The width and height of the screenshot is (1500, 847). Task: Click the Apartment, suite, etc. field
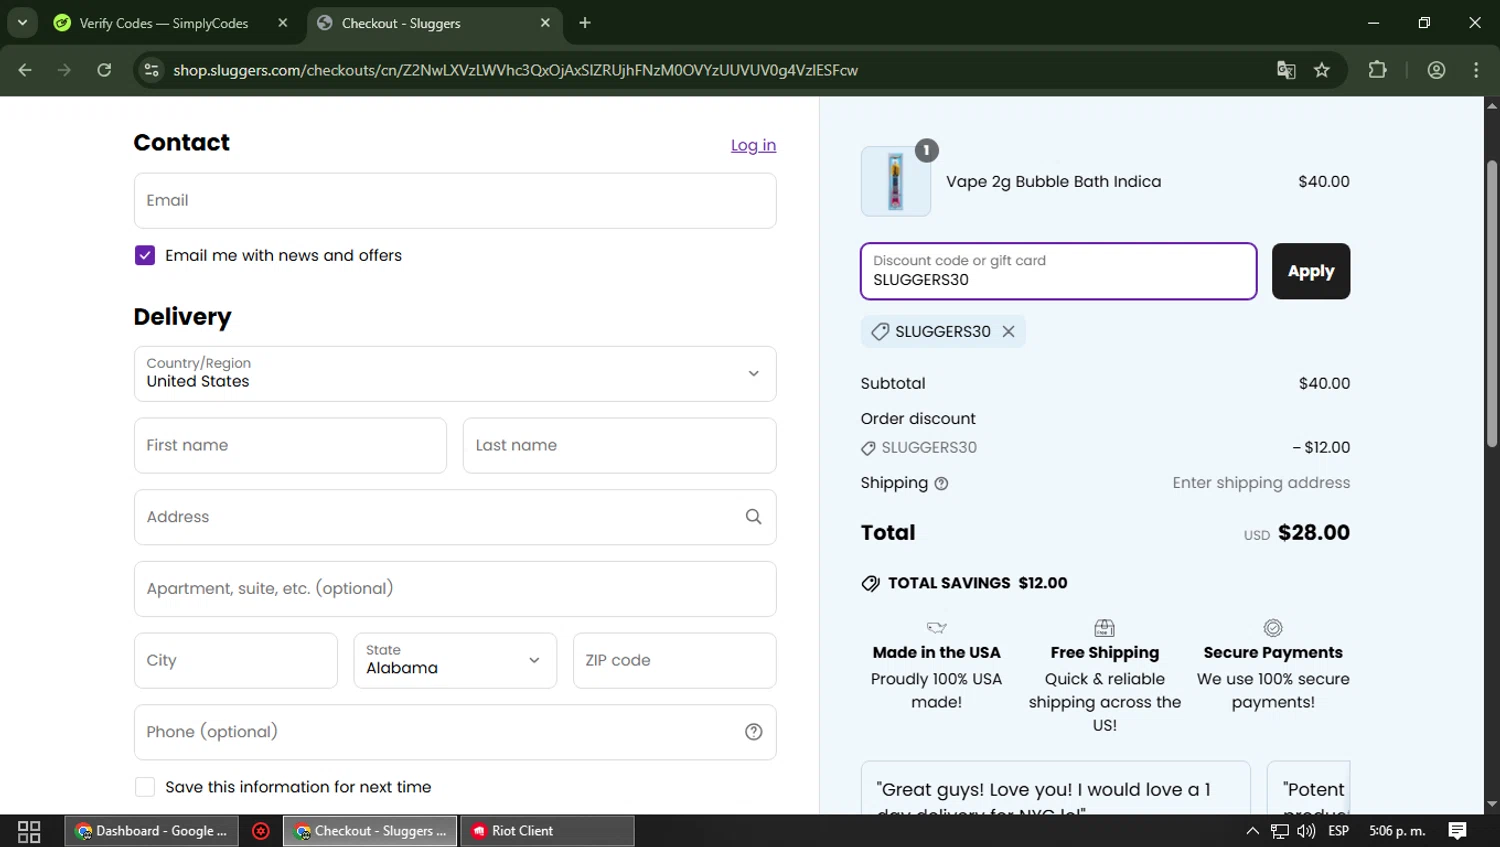[x=455, y=589]
